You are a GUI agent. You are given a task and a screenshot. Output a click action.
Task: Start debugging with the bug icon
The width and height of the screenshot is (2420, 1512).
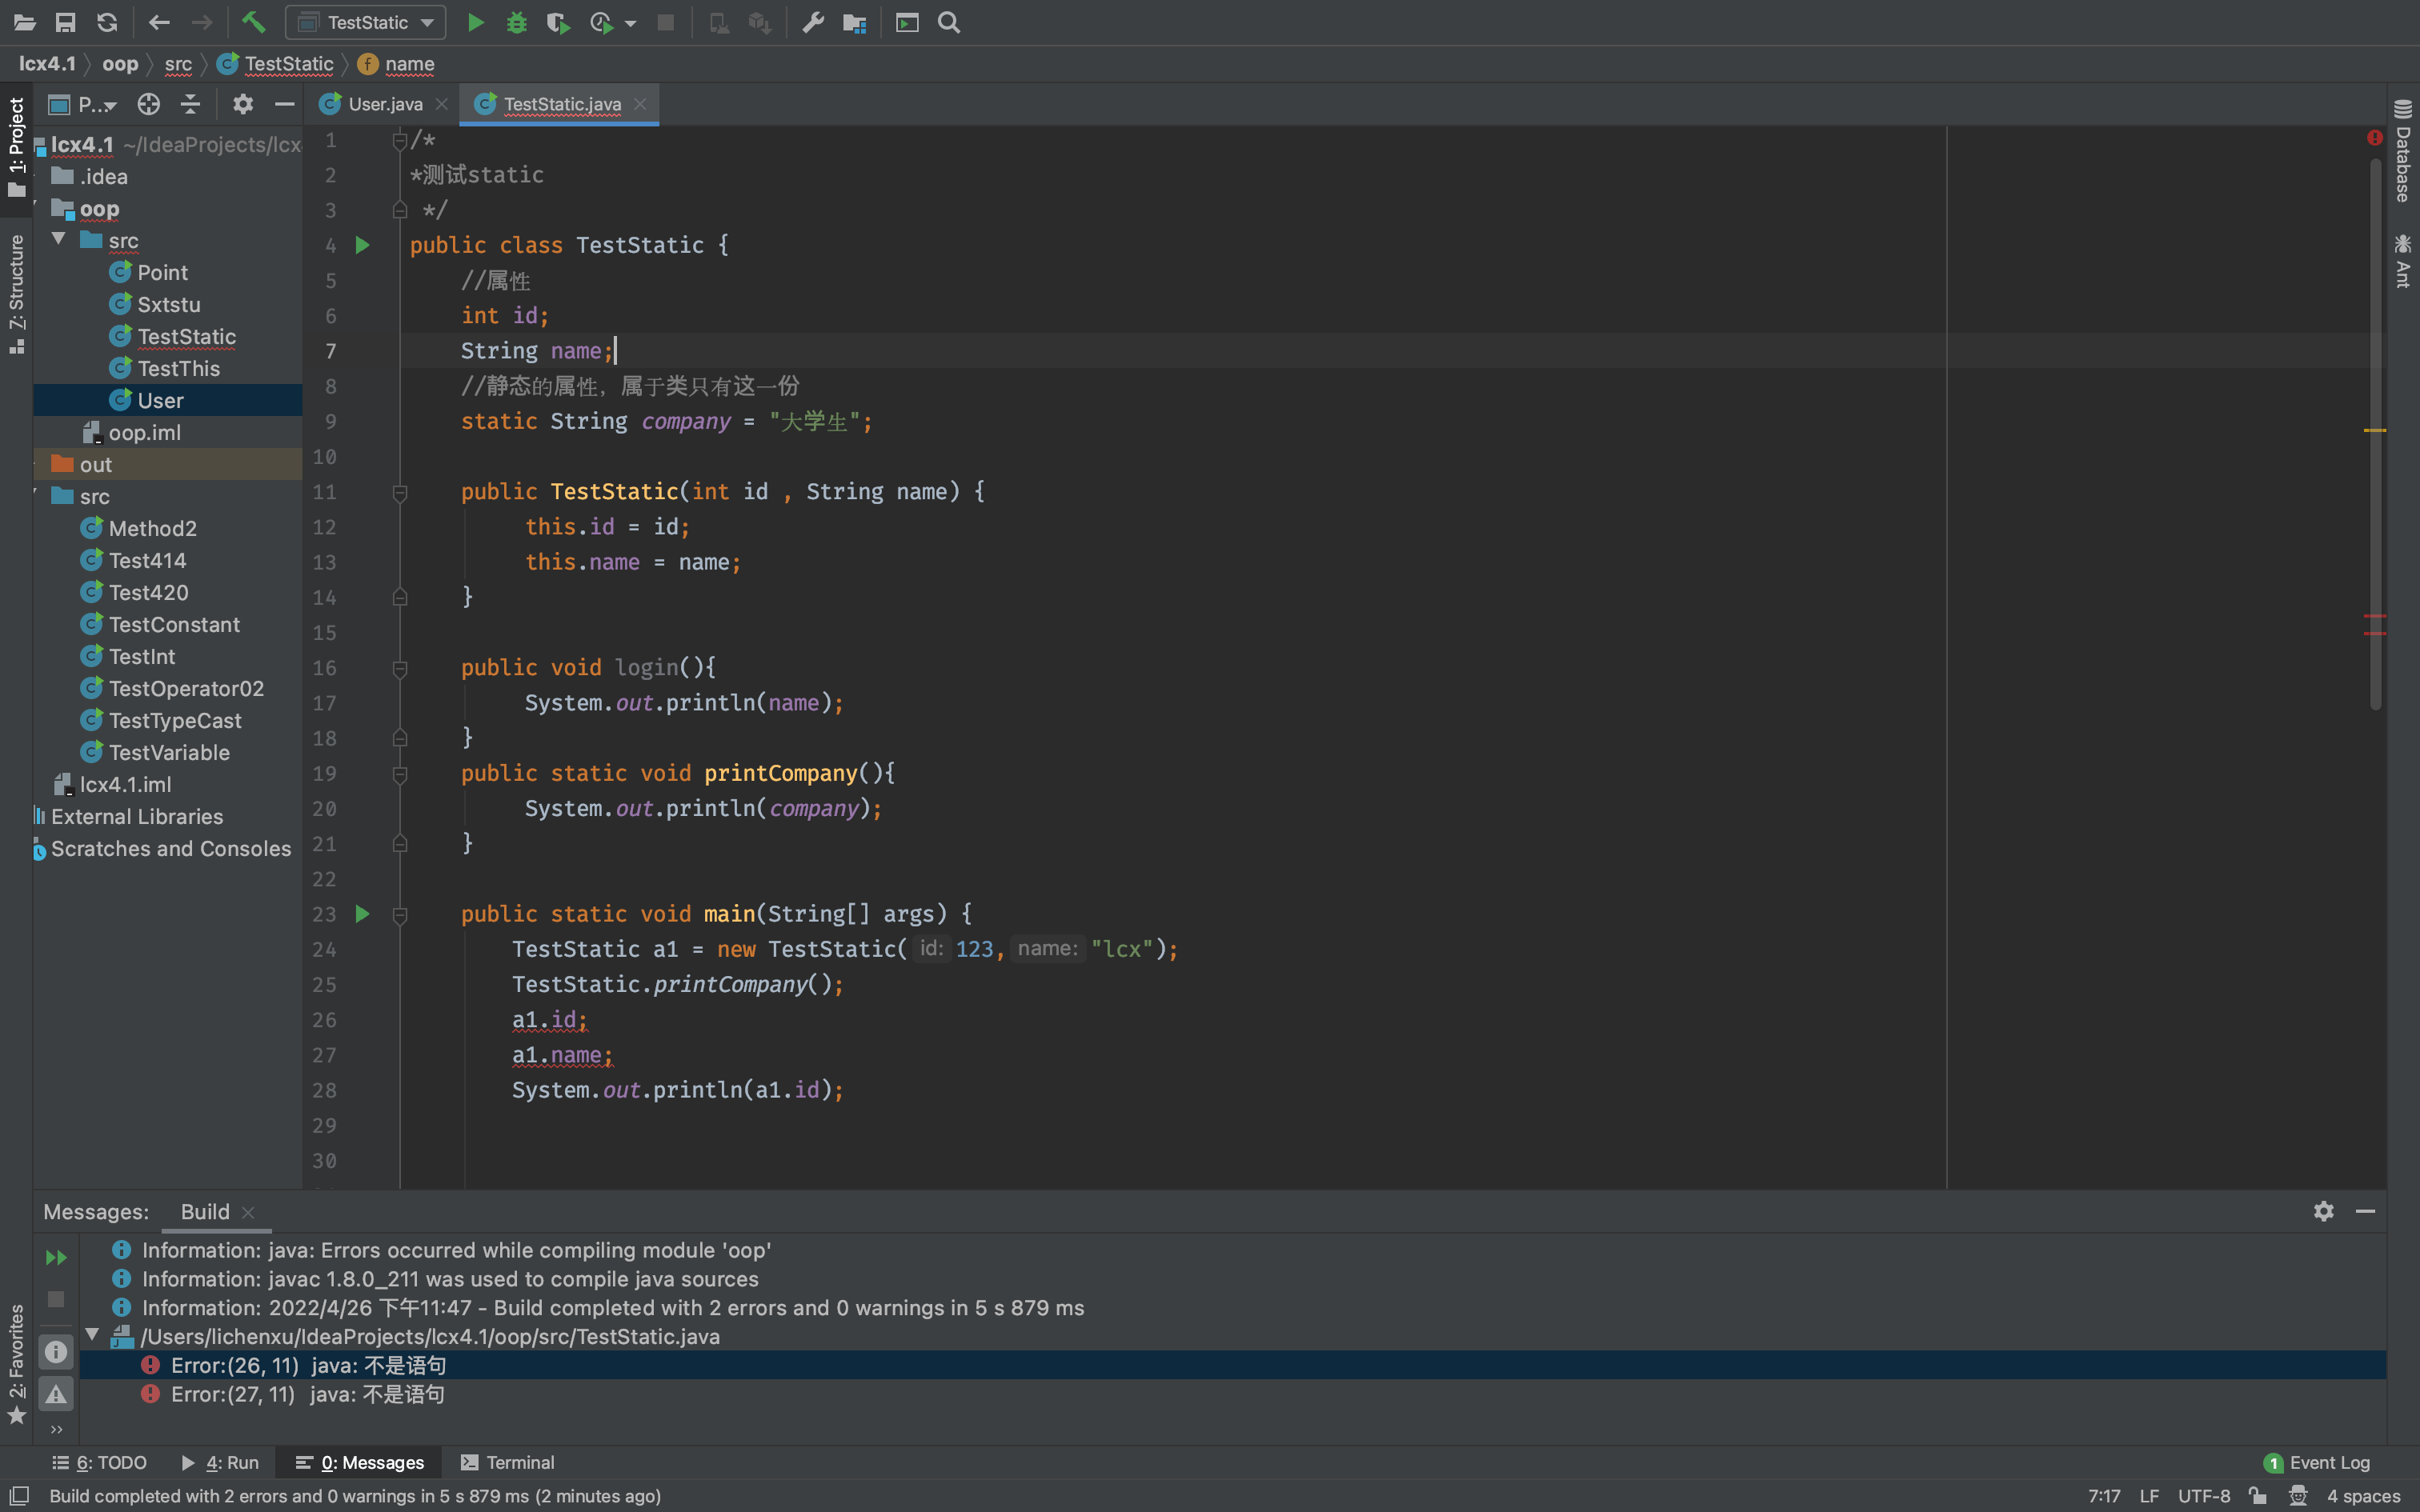tap(517, 22)
